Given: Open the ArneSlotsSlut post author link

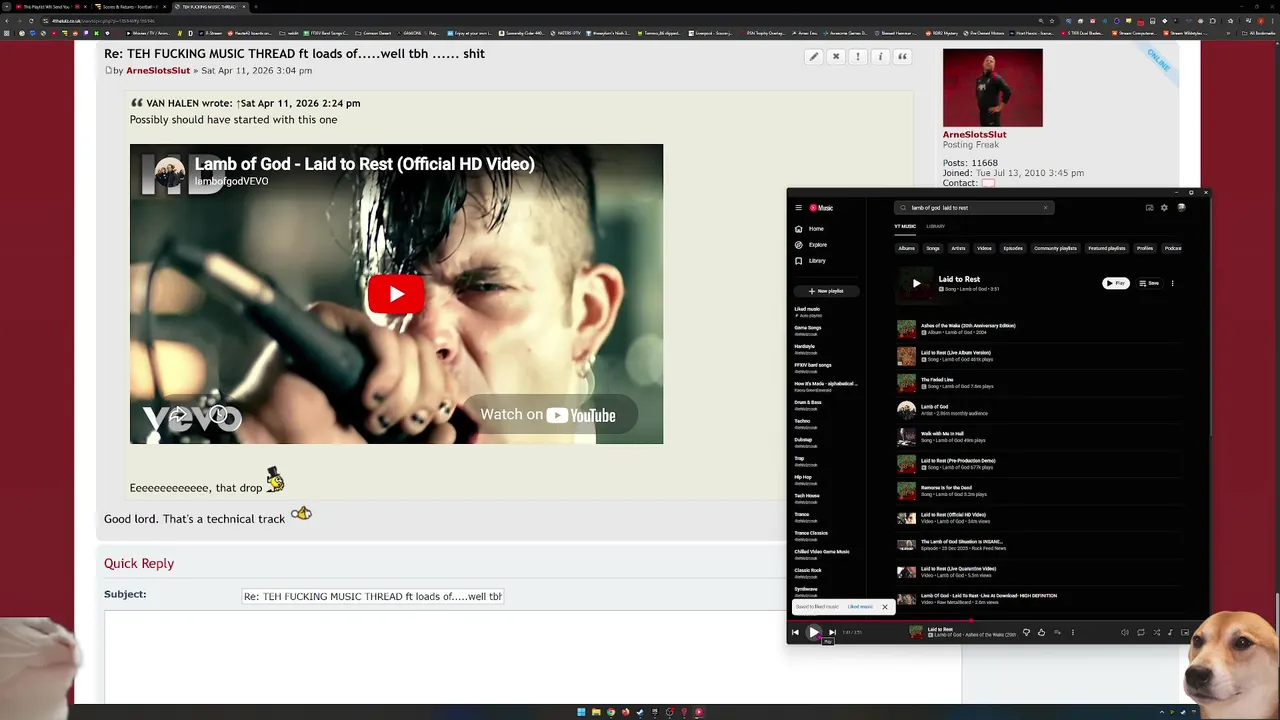Looking at the screenshot, I should tap(158, 71).
